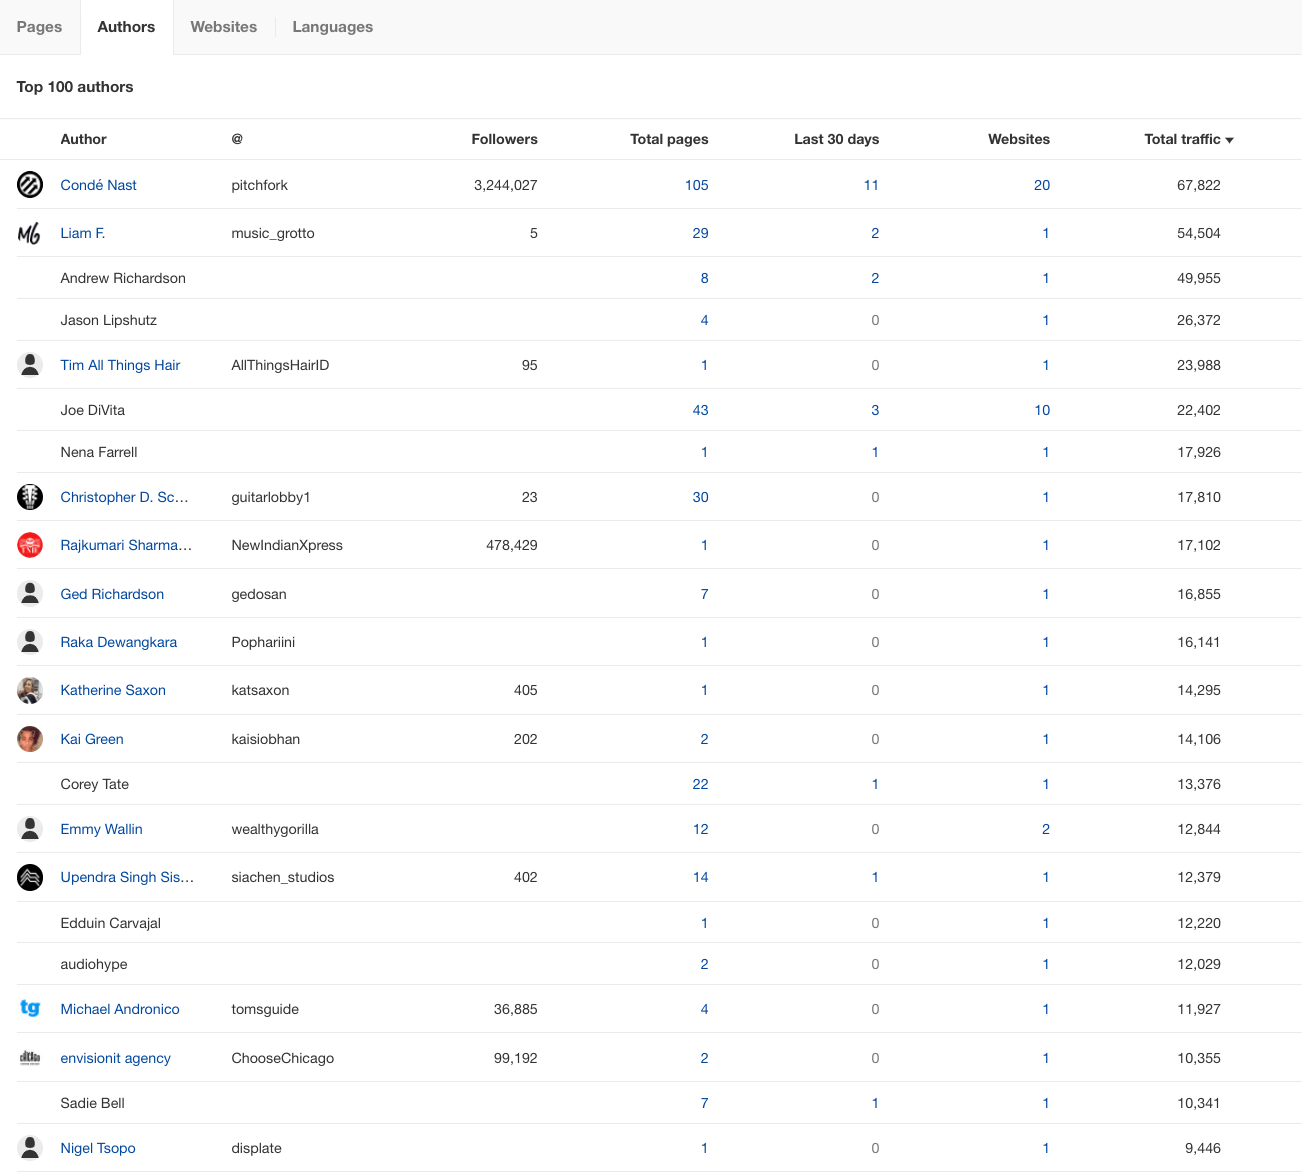1302x1173 pixels.
Task: Click the Followers column header
Action: (x=504, y=139)
